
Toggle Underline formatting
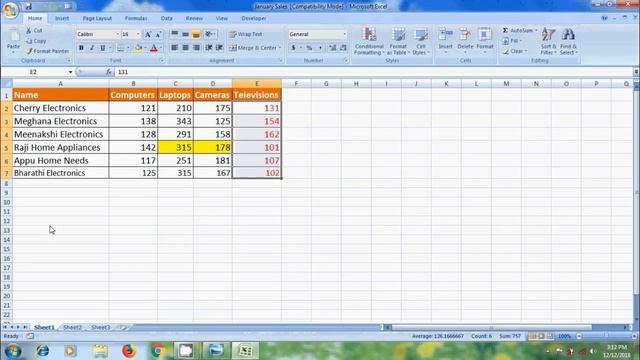103,48
